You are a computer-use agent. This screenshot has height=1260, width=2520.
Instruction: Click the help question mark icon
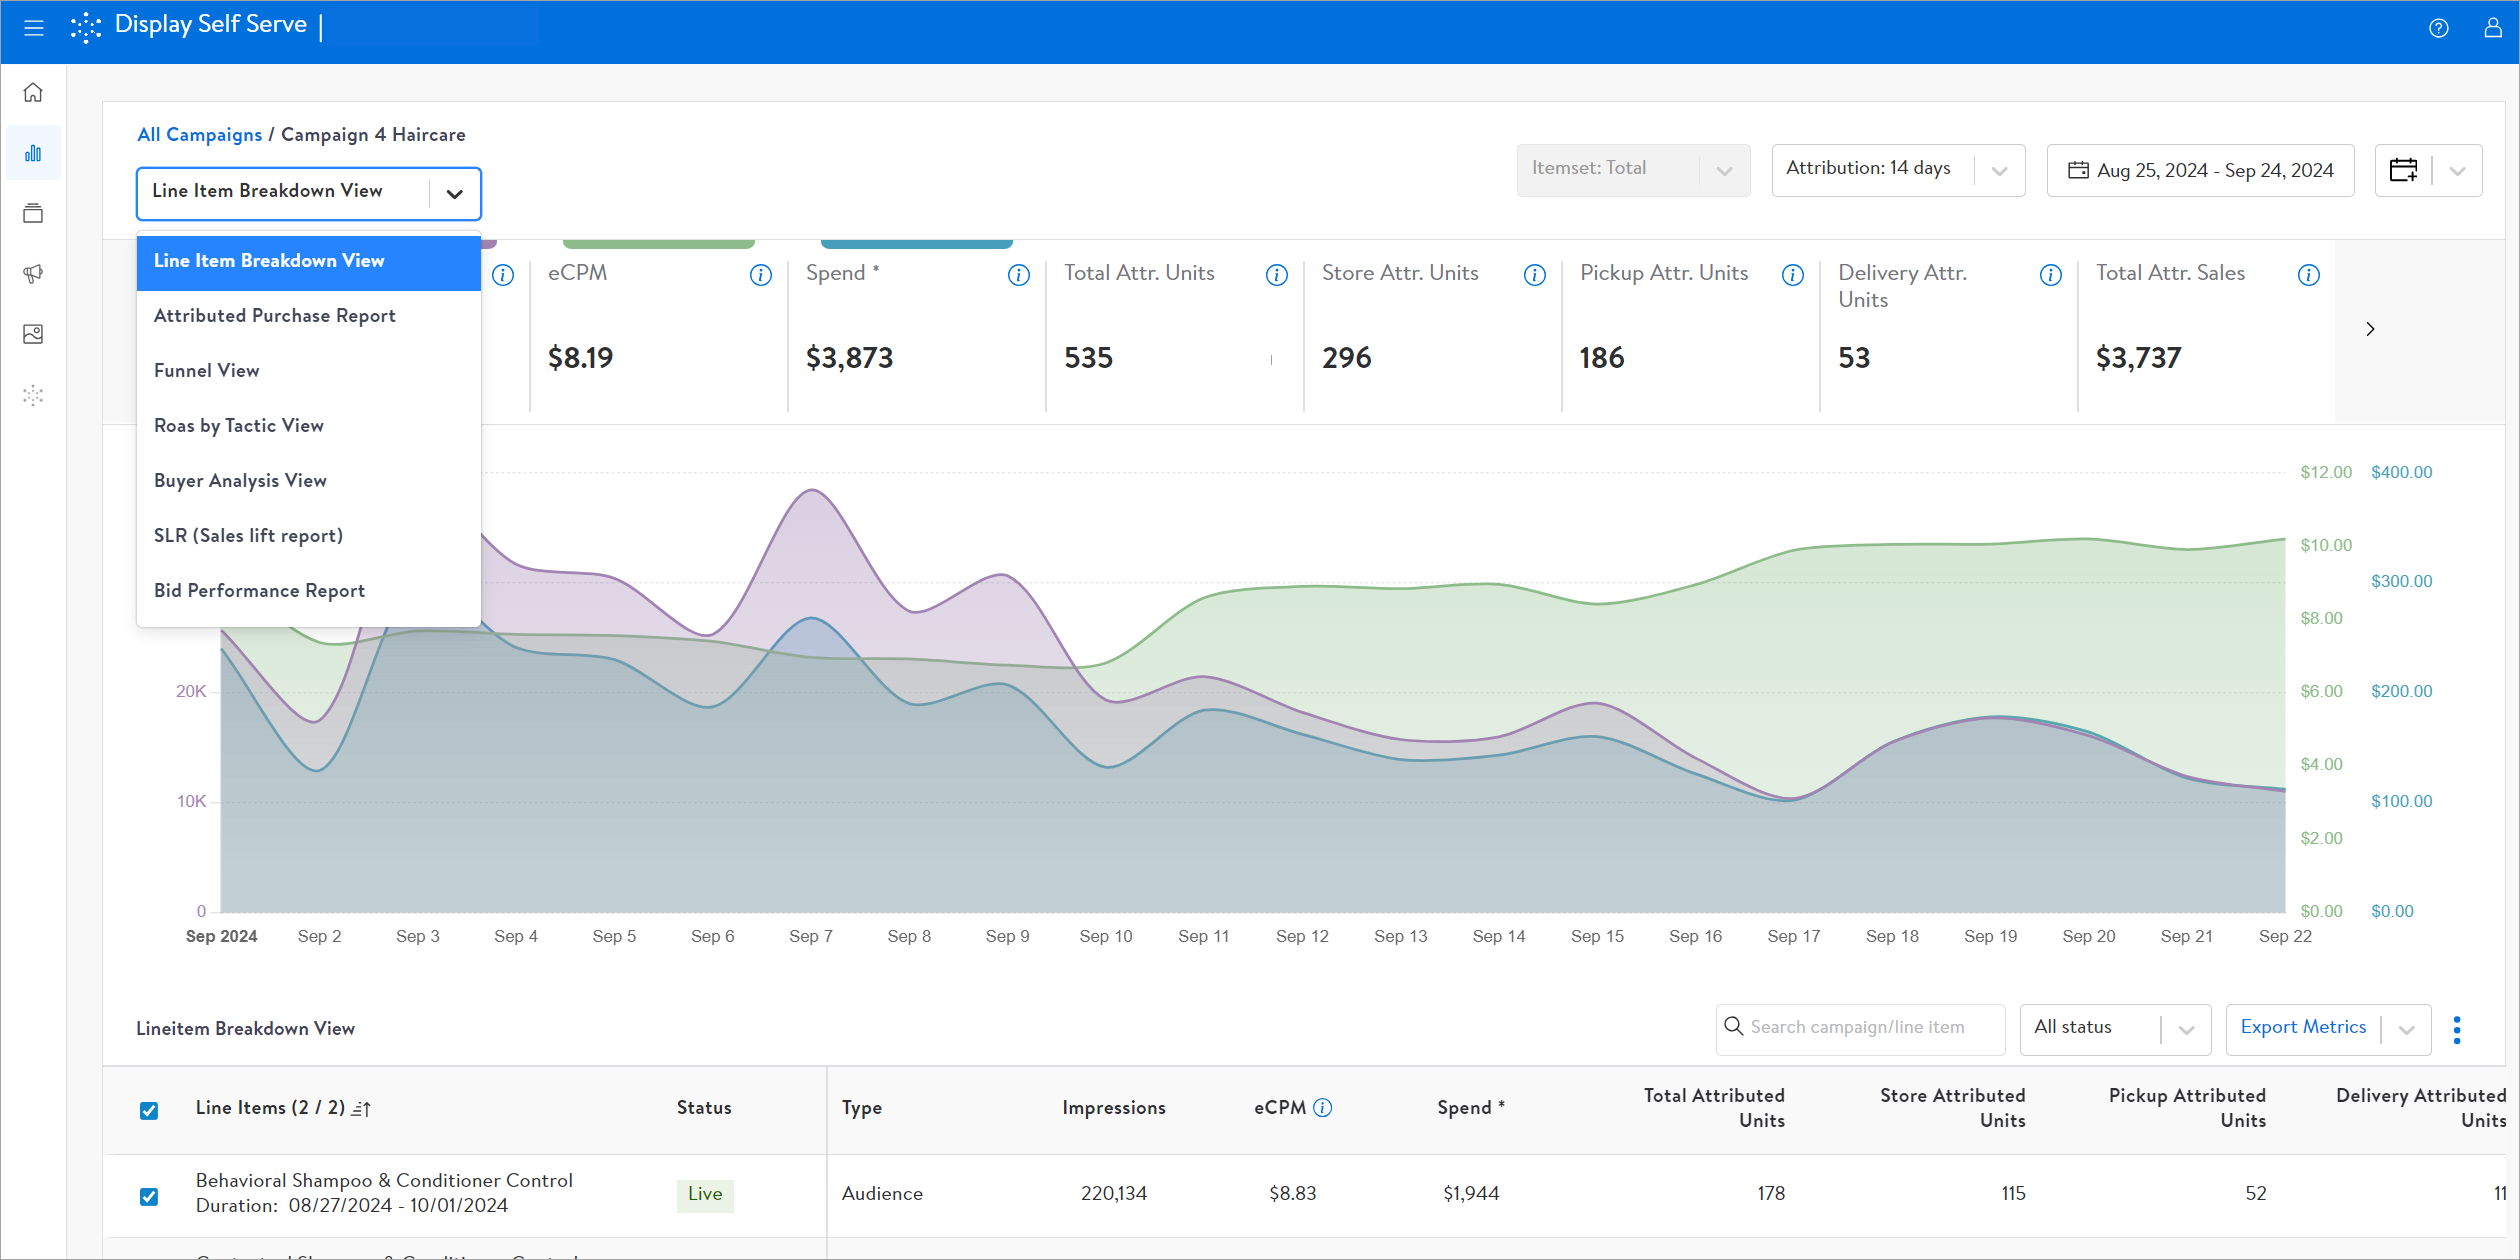tap(2438, 28)
